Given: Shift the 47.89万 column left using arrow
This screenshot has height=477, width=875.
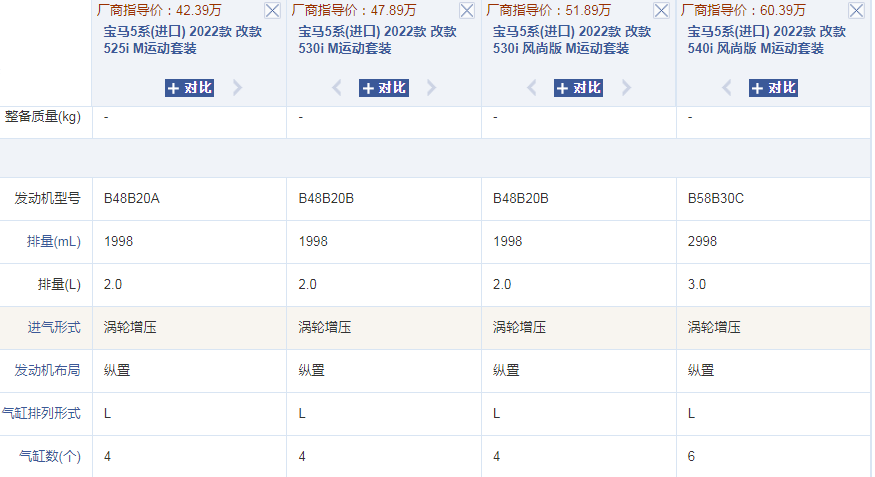Looking at the screenshot, I should click(338, 88).
